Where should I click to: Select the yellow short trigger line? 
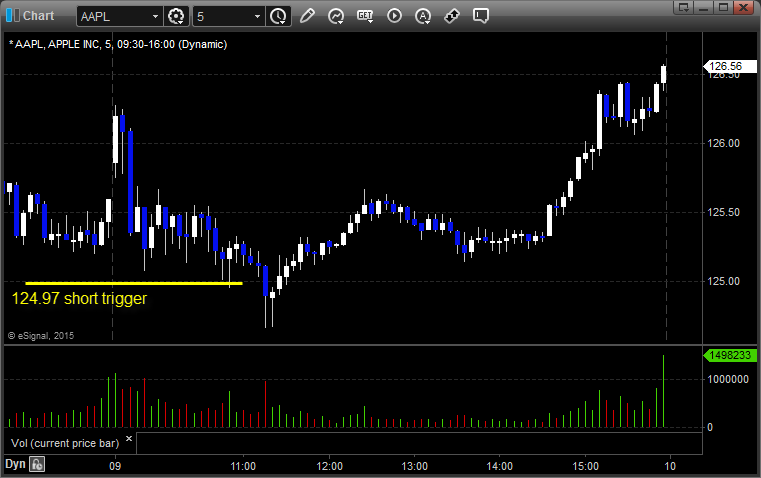(x=133, y=283)
